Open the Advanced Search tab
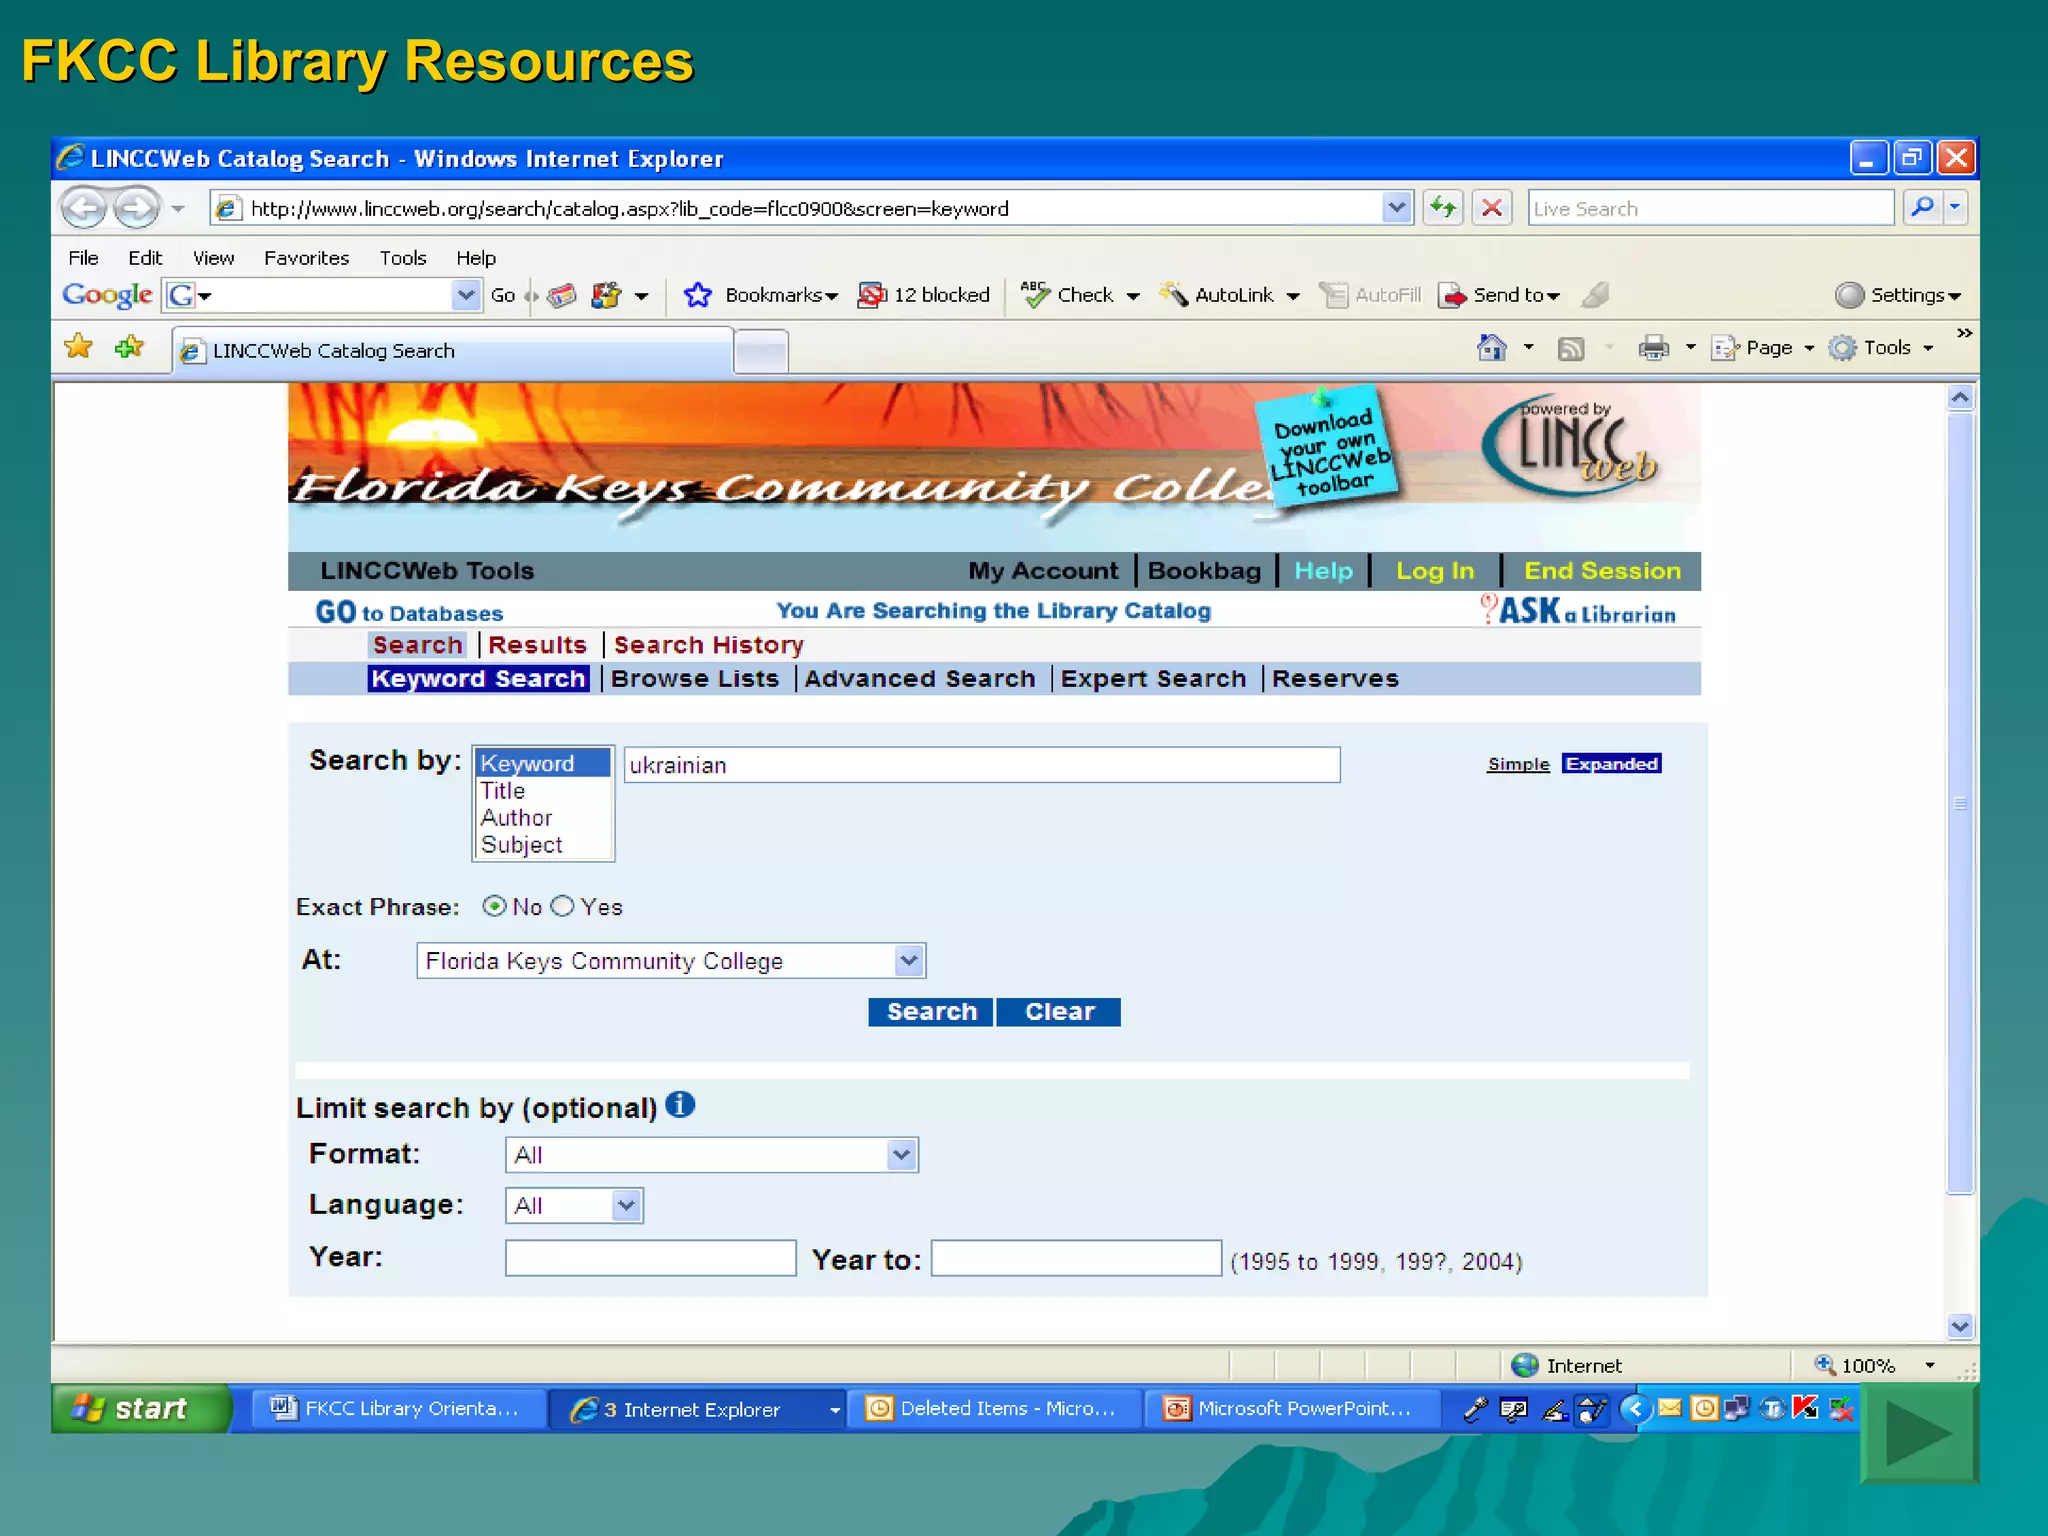 pyautogui.click(x=920, y=678)
